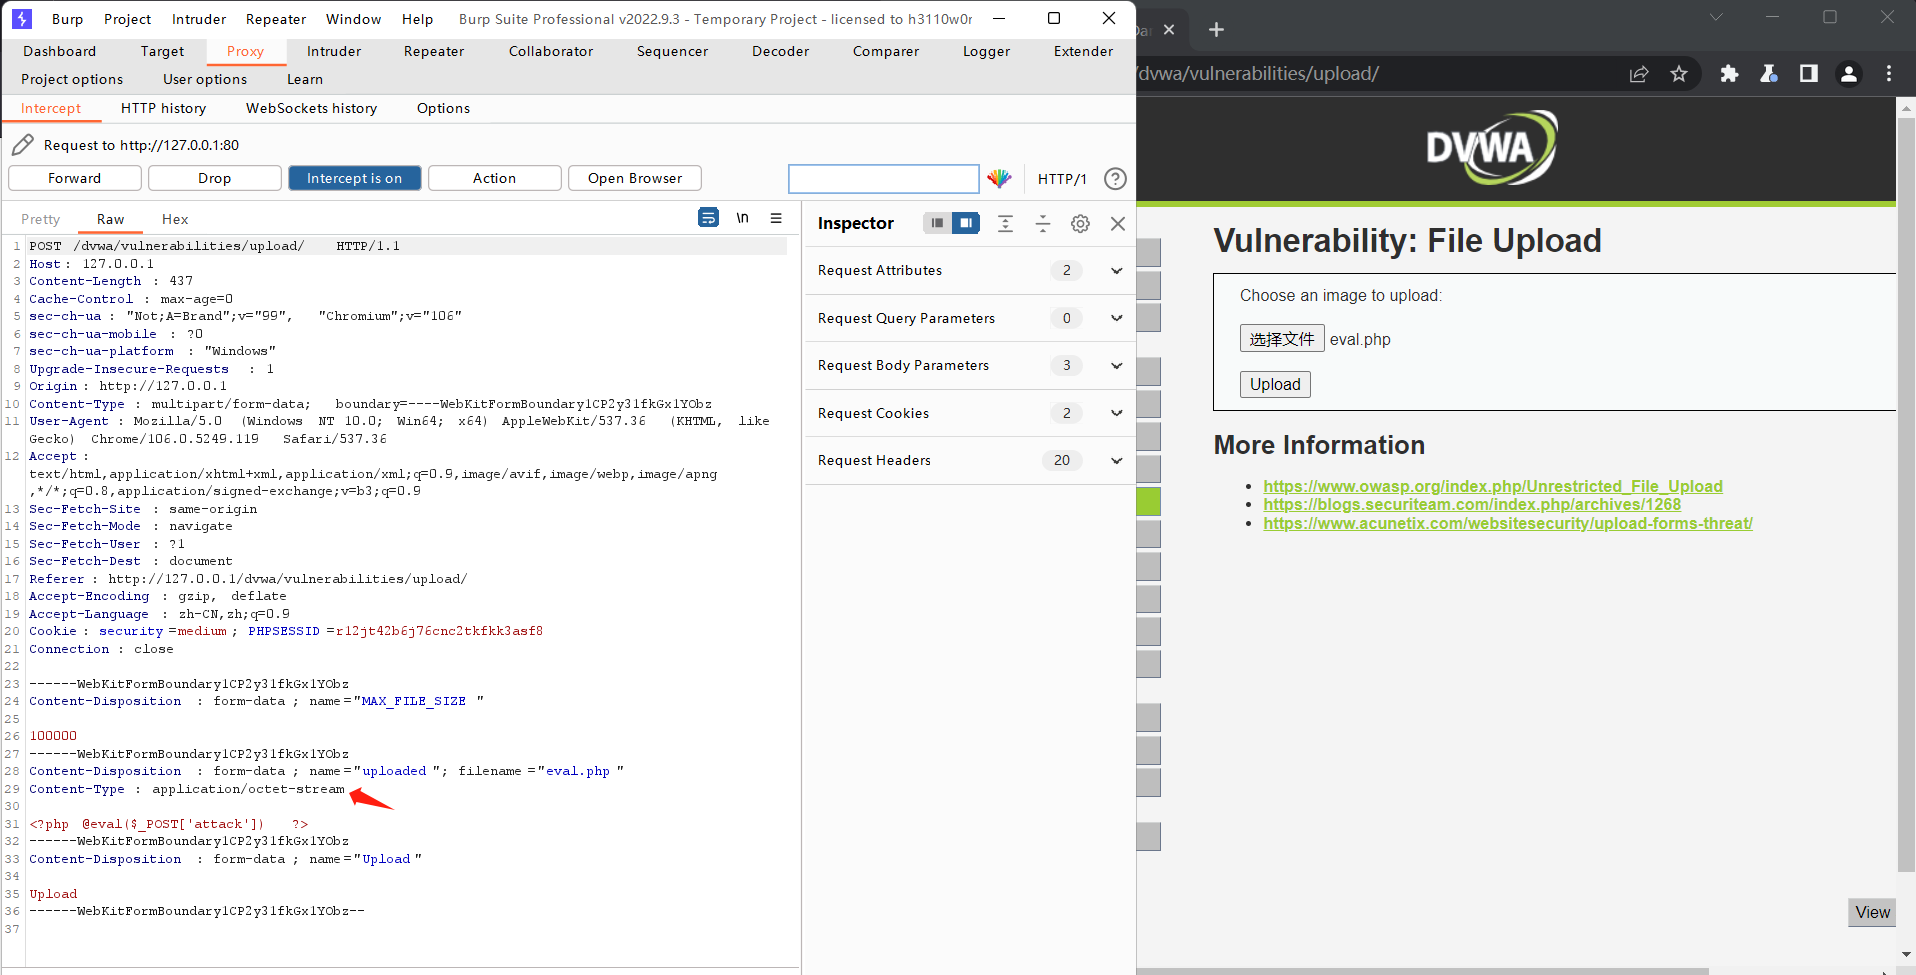Click the eval.php filename in request
This screenshot has height=975, width=1916.
click(x=578, y=771)
